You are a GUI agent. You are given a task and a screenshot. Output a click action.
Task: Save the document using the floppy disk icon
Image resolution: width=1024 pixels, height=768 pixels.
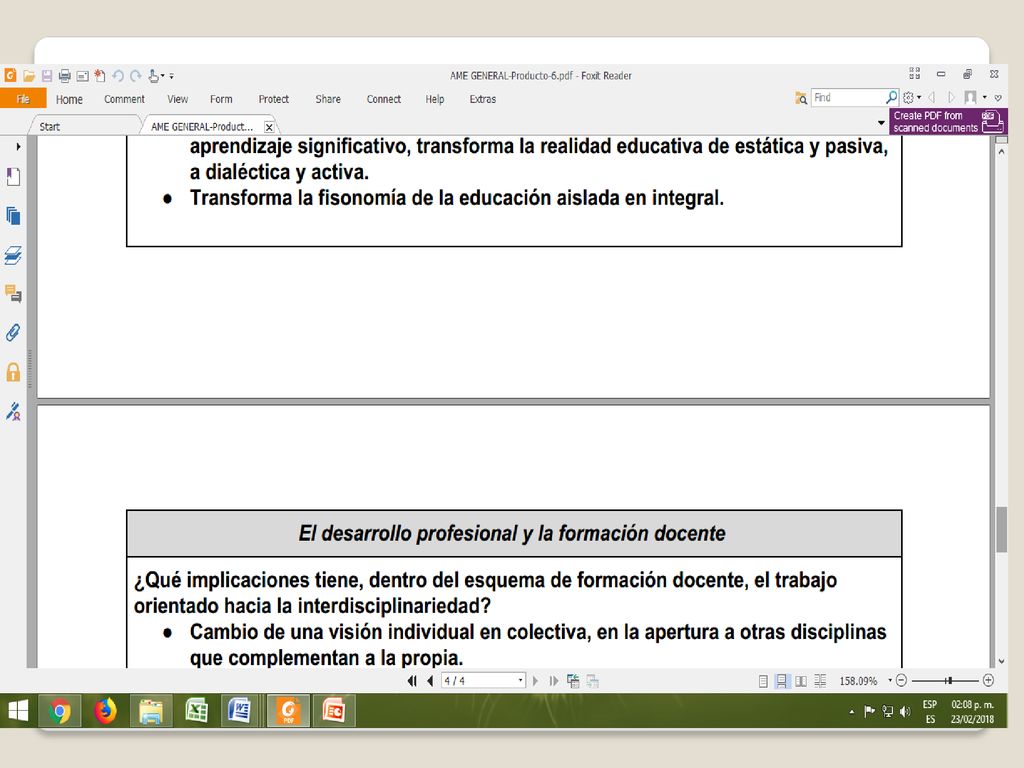click(46, 76)
